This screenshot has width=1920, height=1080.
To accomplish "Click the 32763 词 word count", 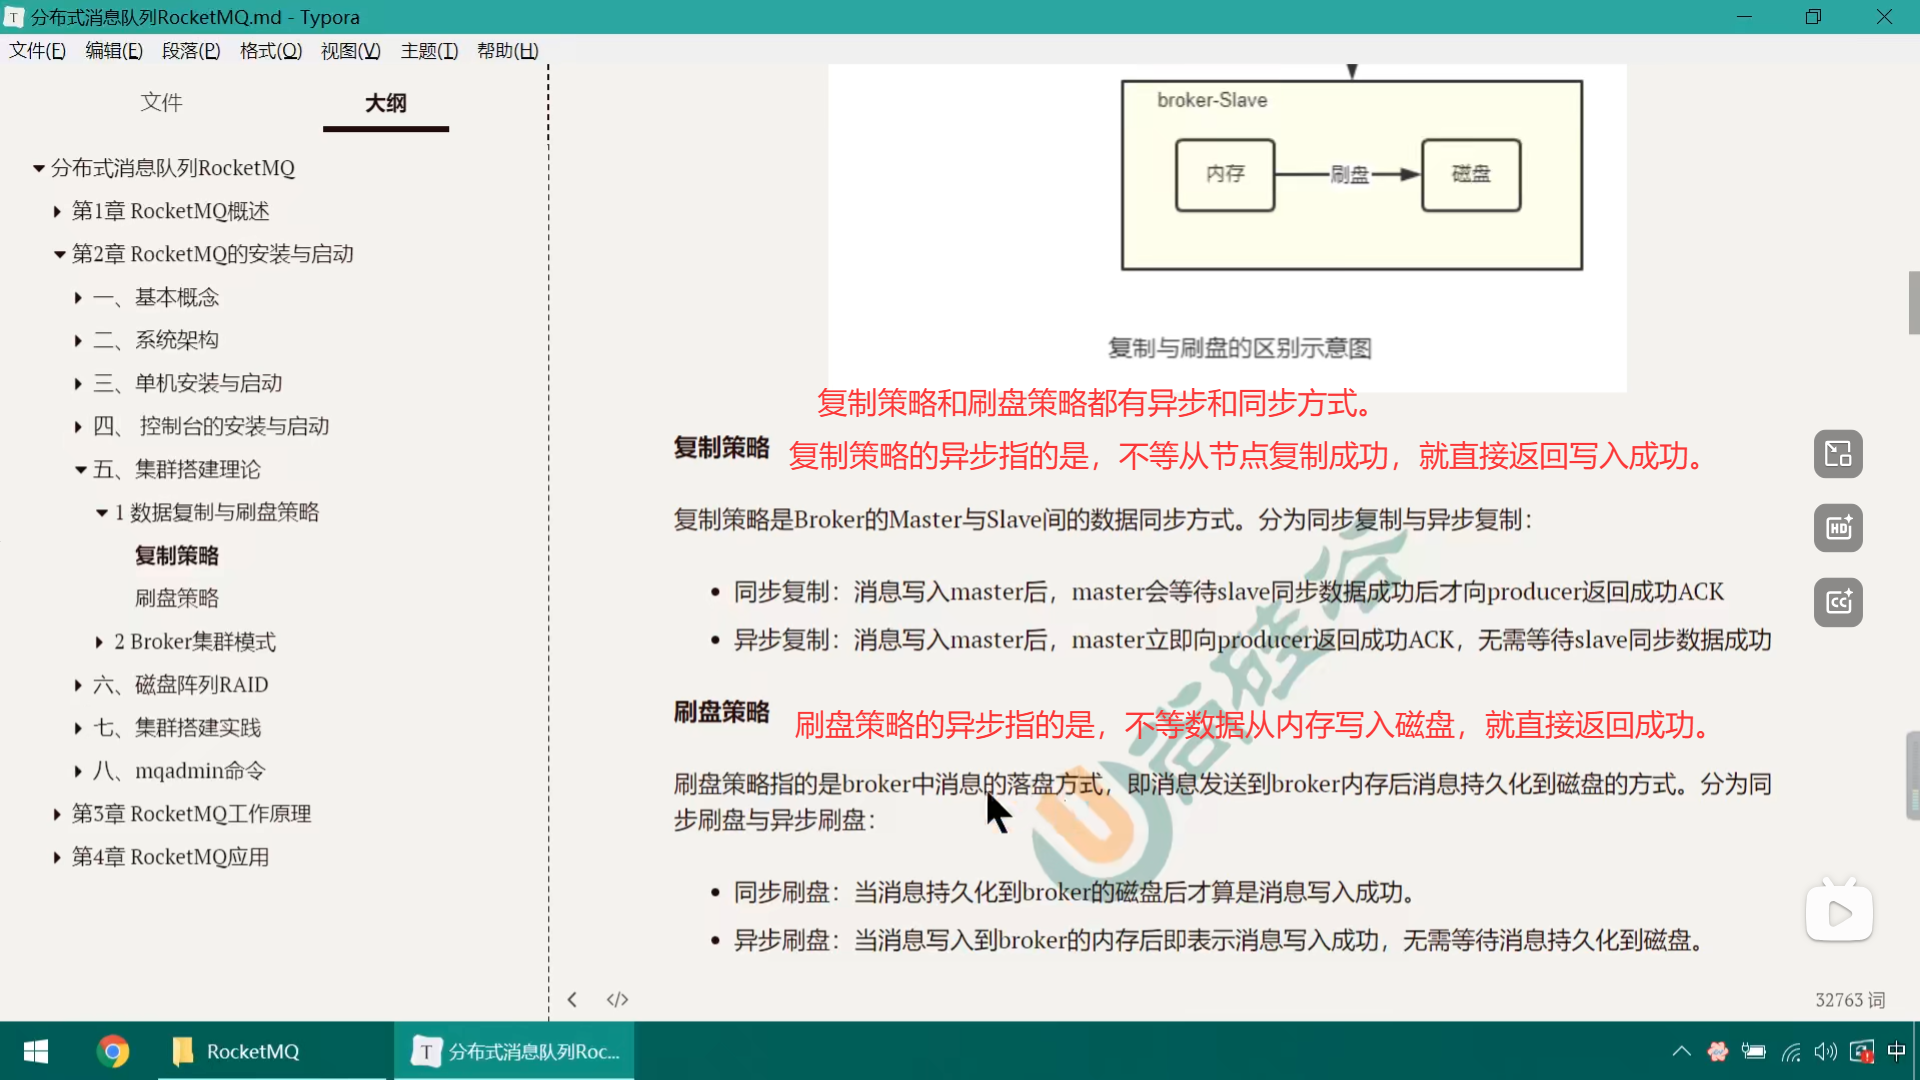I will tap(1849, 1000).
